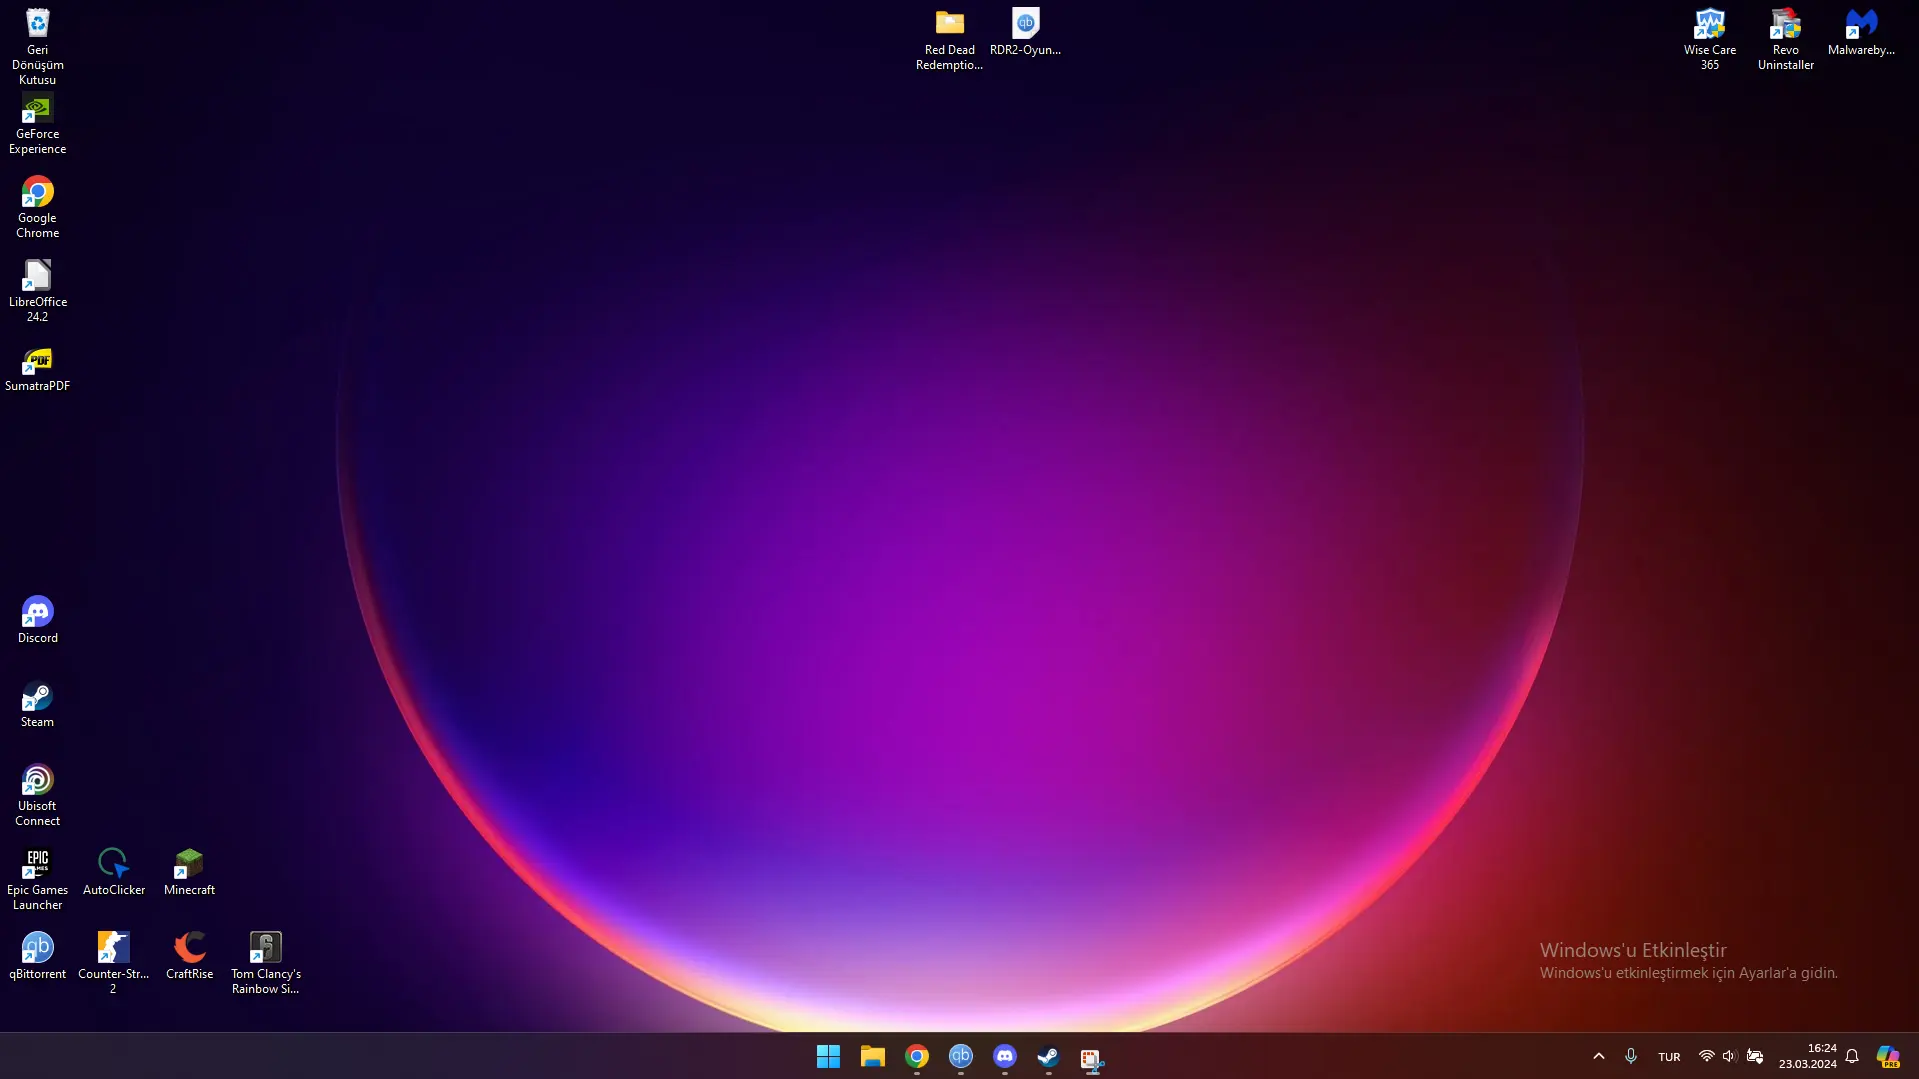
Task: Select the LibreOffice 24.2 desktop icon
Action: click(37, 291)
